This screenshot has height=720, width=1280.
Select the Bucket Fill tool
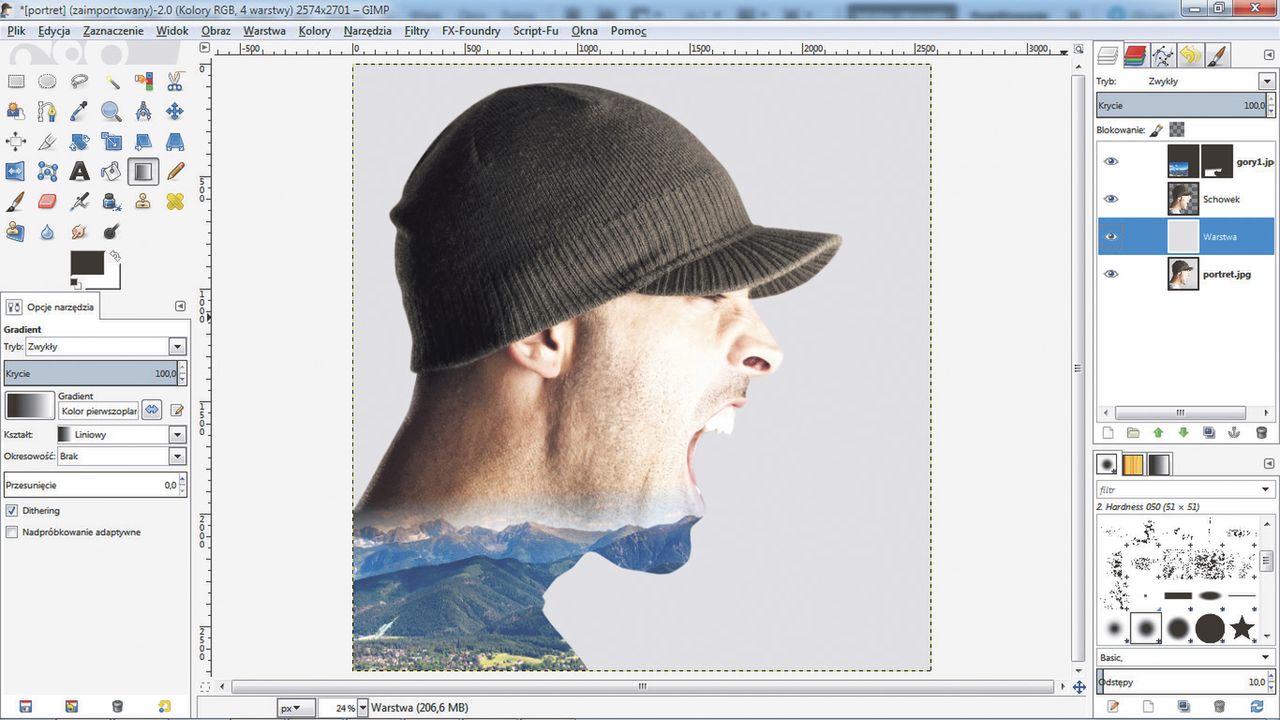click(111, 171)
